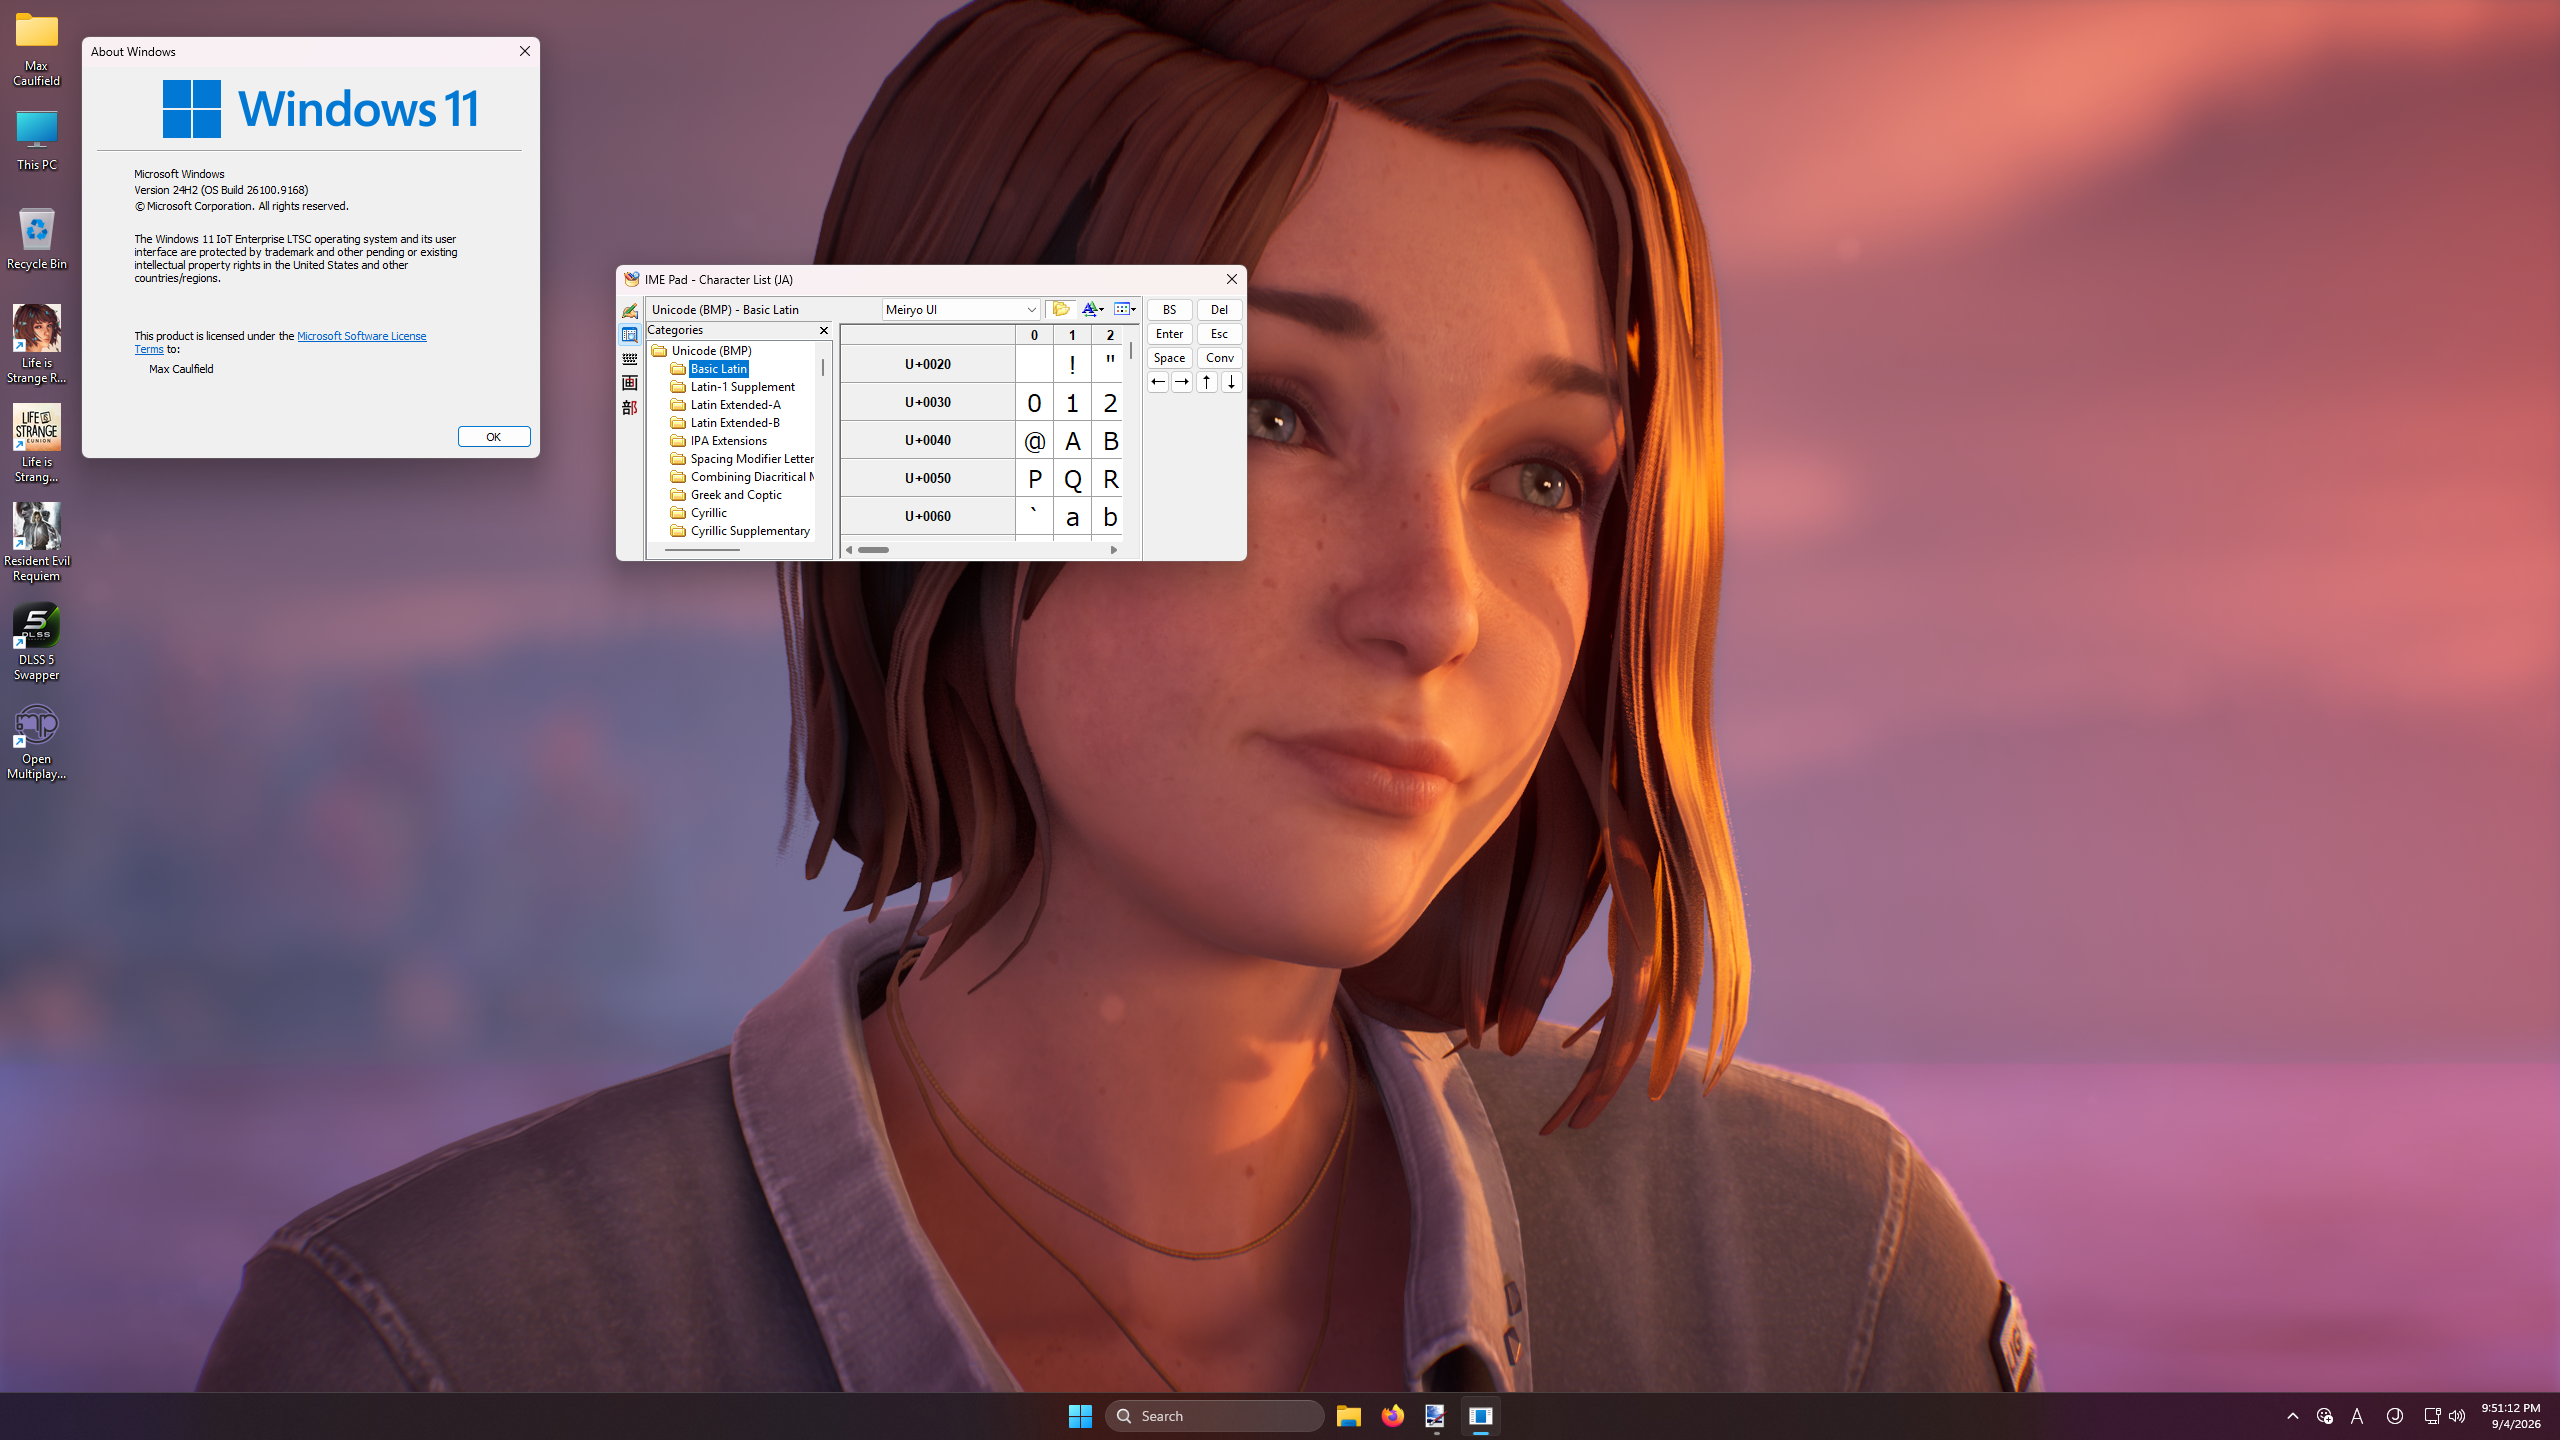Click the Del button in IME Pad
Viewport: 2560px width, 1440px height.
[x=1219, y=310]
